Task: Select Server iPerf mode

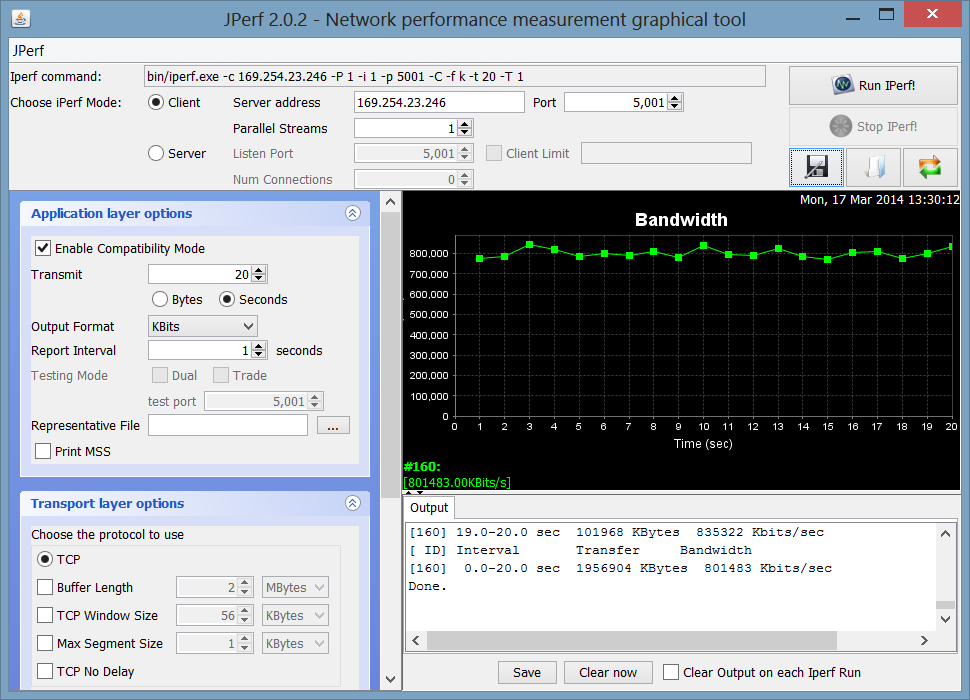Action: (x=156, y=153)
